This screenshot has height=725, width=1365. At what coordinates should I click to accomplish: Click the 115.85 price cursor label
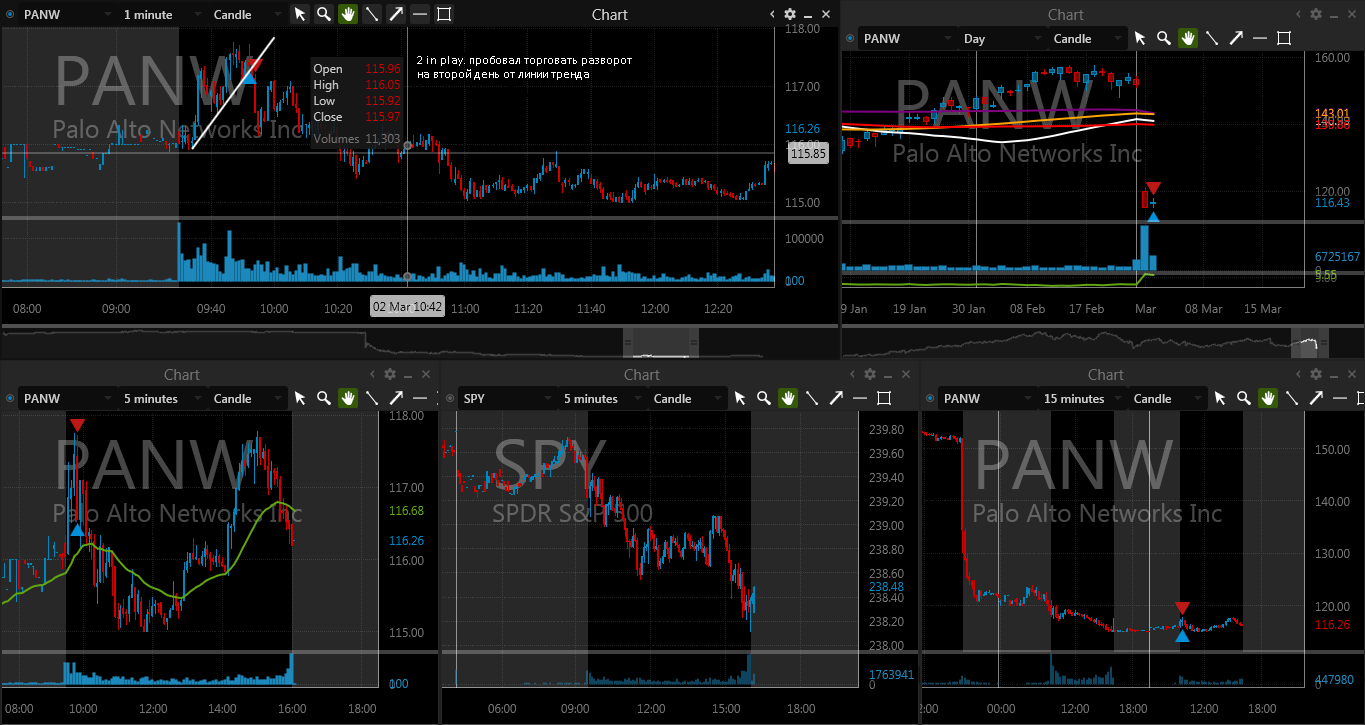click(x=807, y=154)
